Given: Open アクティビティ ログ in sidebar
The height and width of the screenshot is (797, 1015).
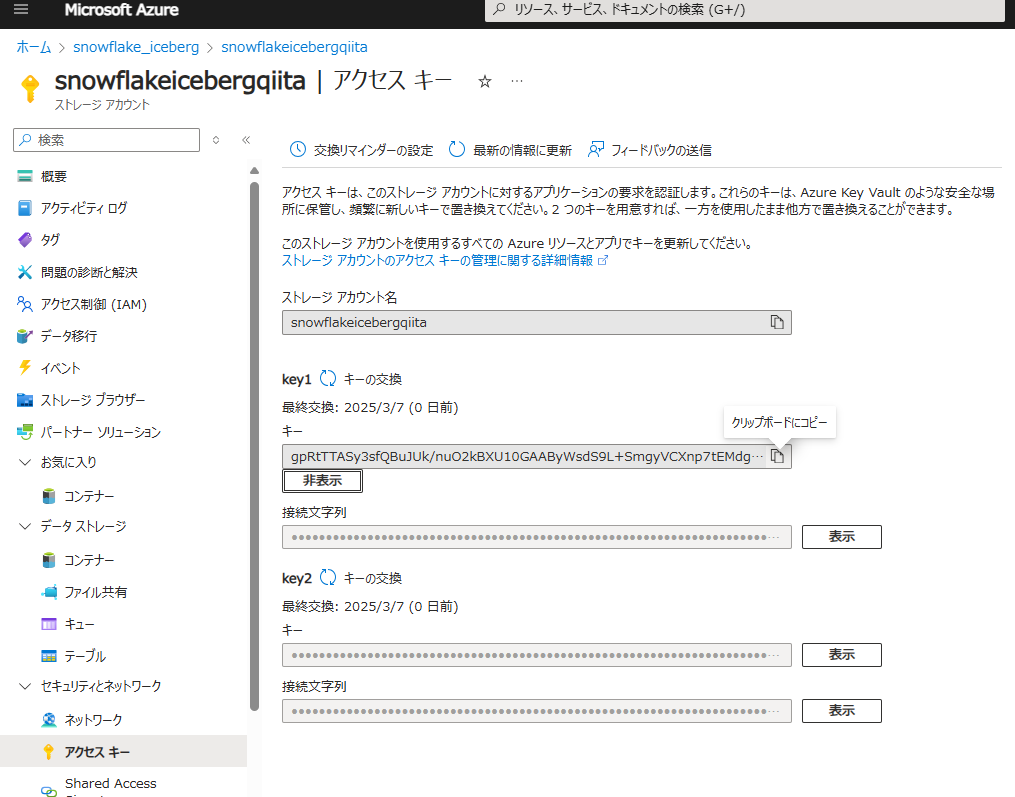Looking at the screenshot, I should pos(123,208).
